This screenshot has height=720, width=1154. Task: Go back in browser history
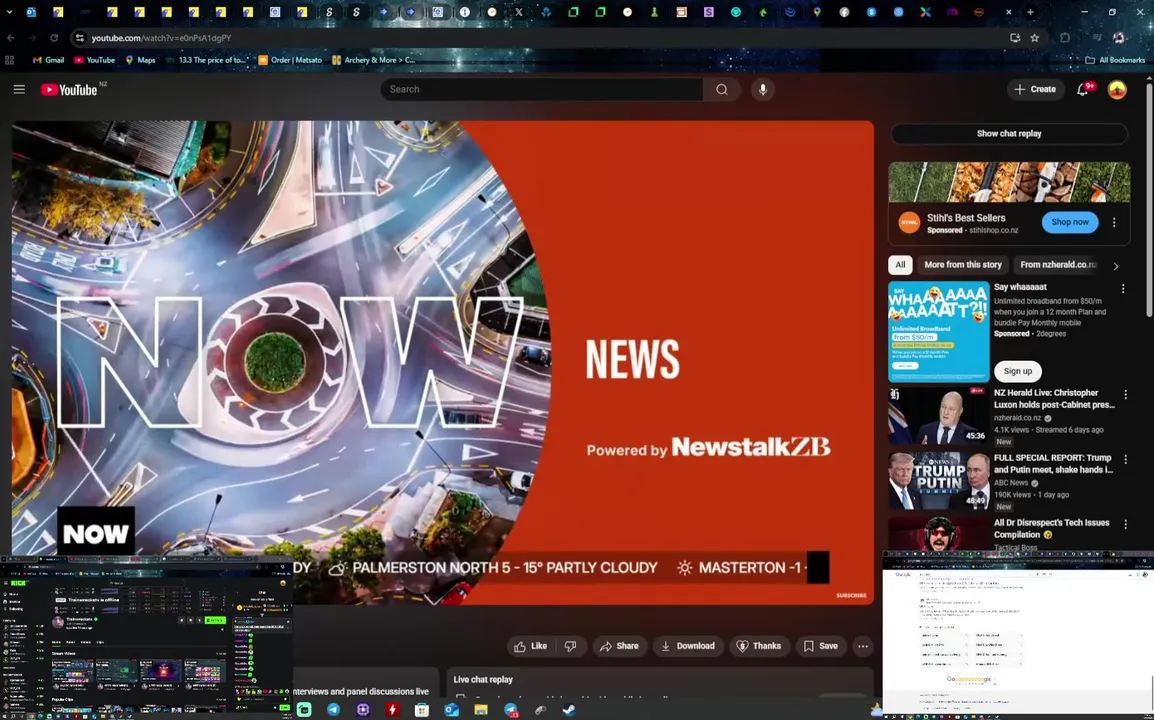coord(10,38)
